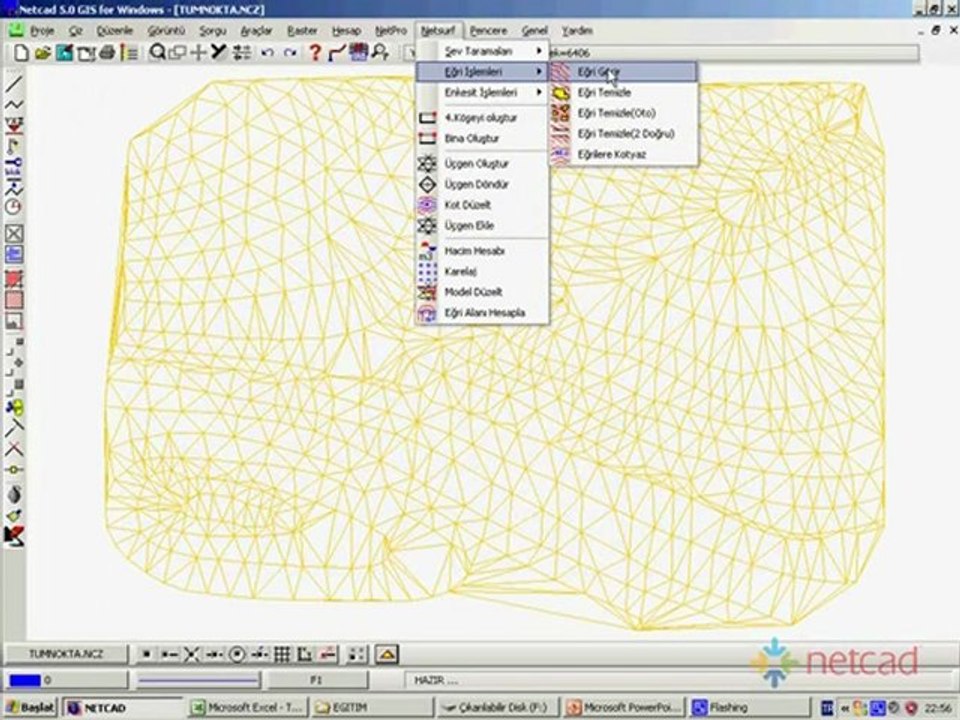Open the Hesap menu
The width and height of the screenshot is (960, 720).
click(347, 31)
